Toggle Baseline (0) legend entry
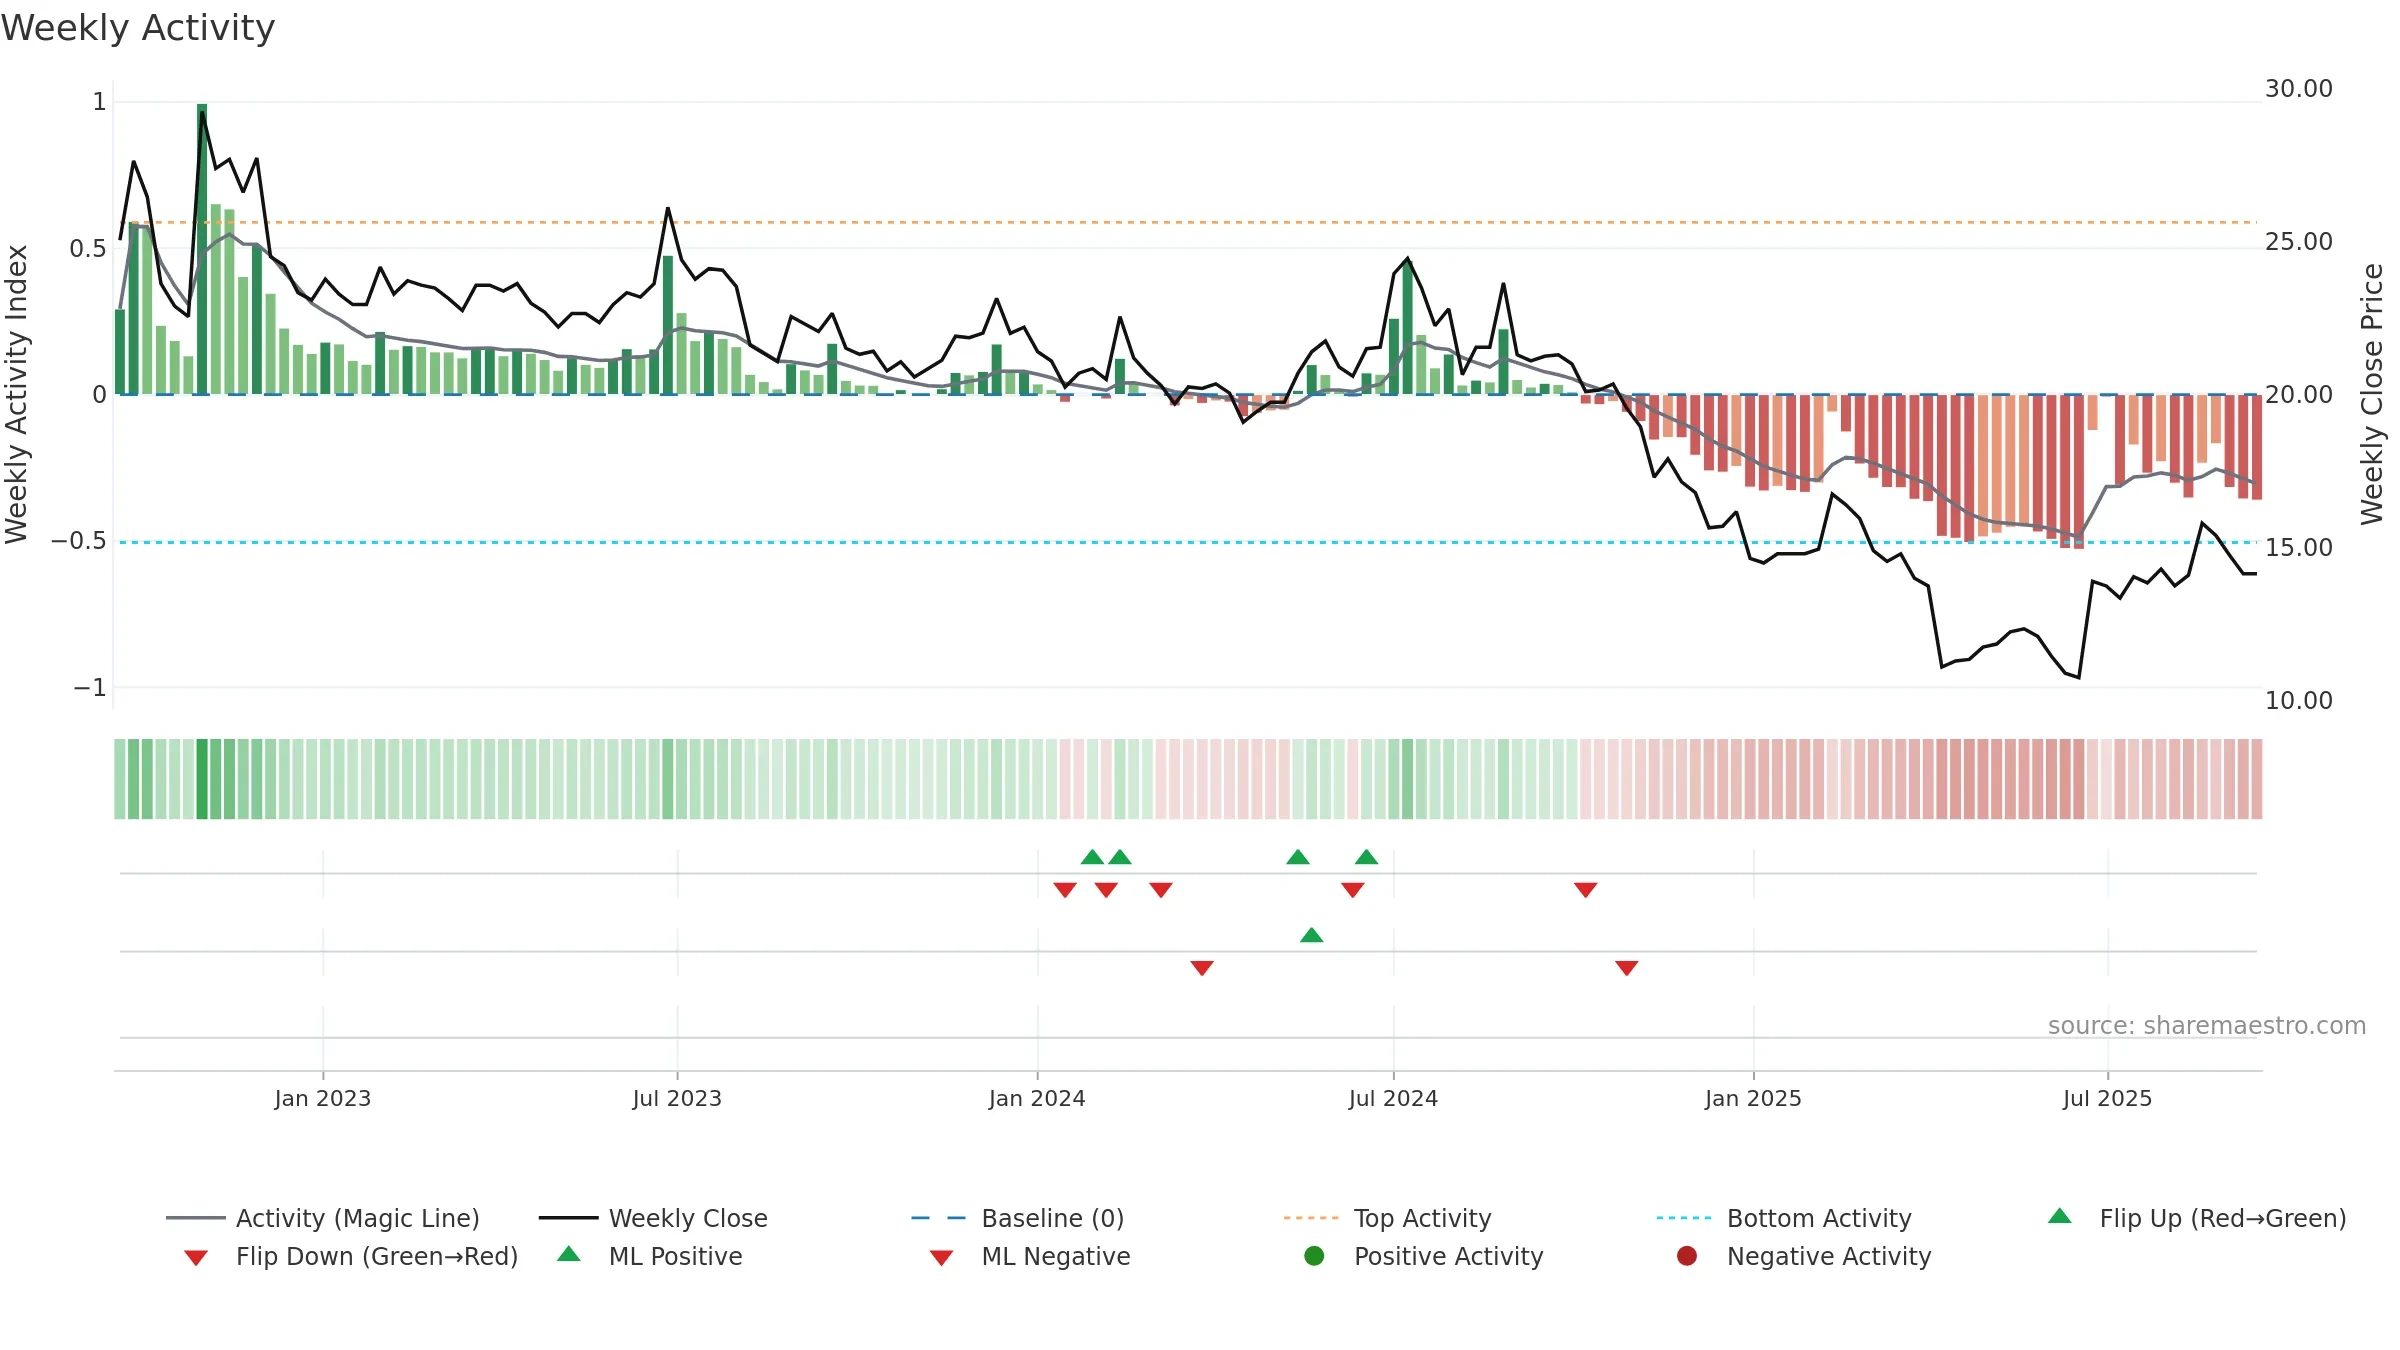Screen dimensions: 2400x1350 tap(1018, 1218)
